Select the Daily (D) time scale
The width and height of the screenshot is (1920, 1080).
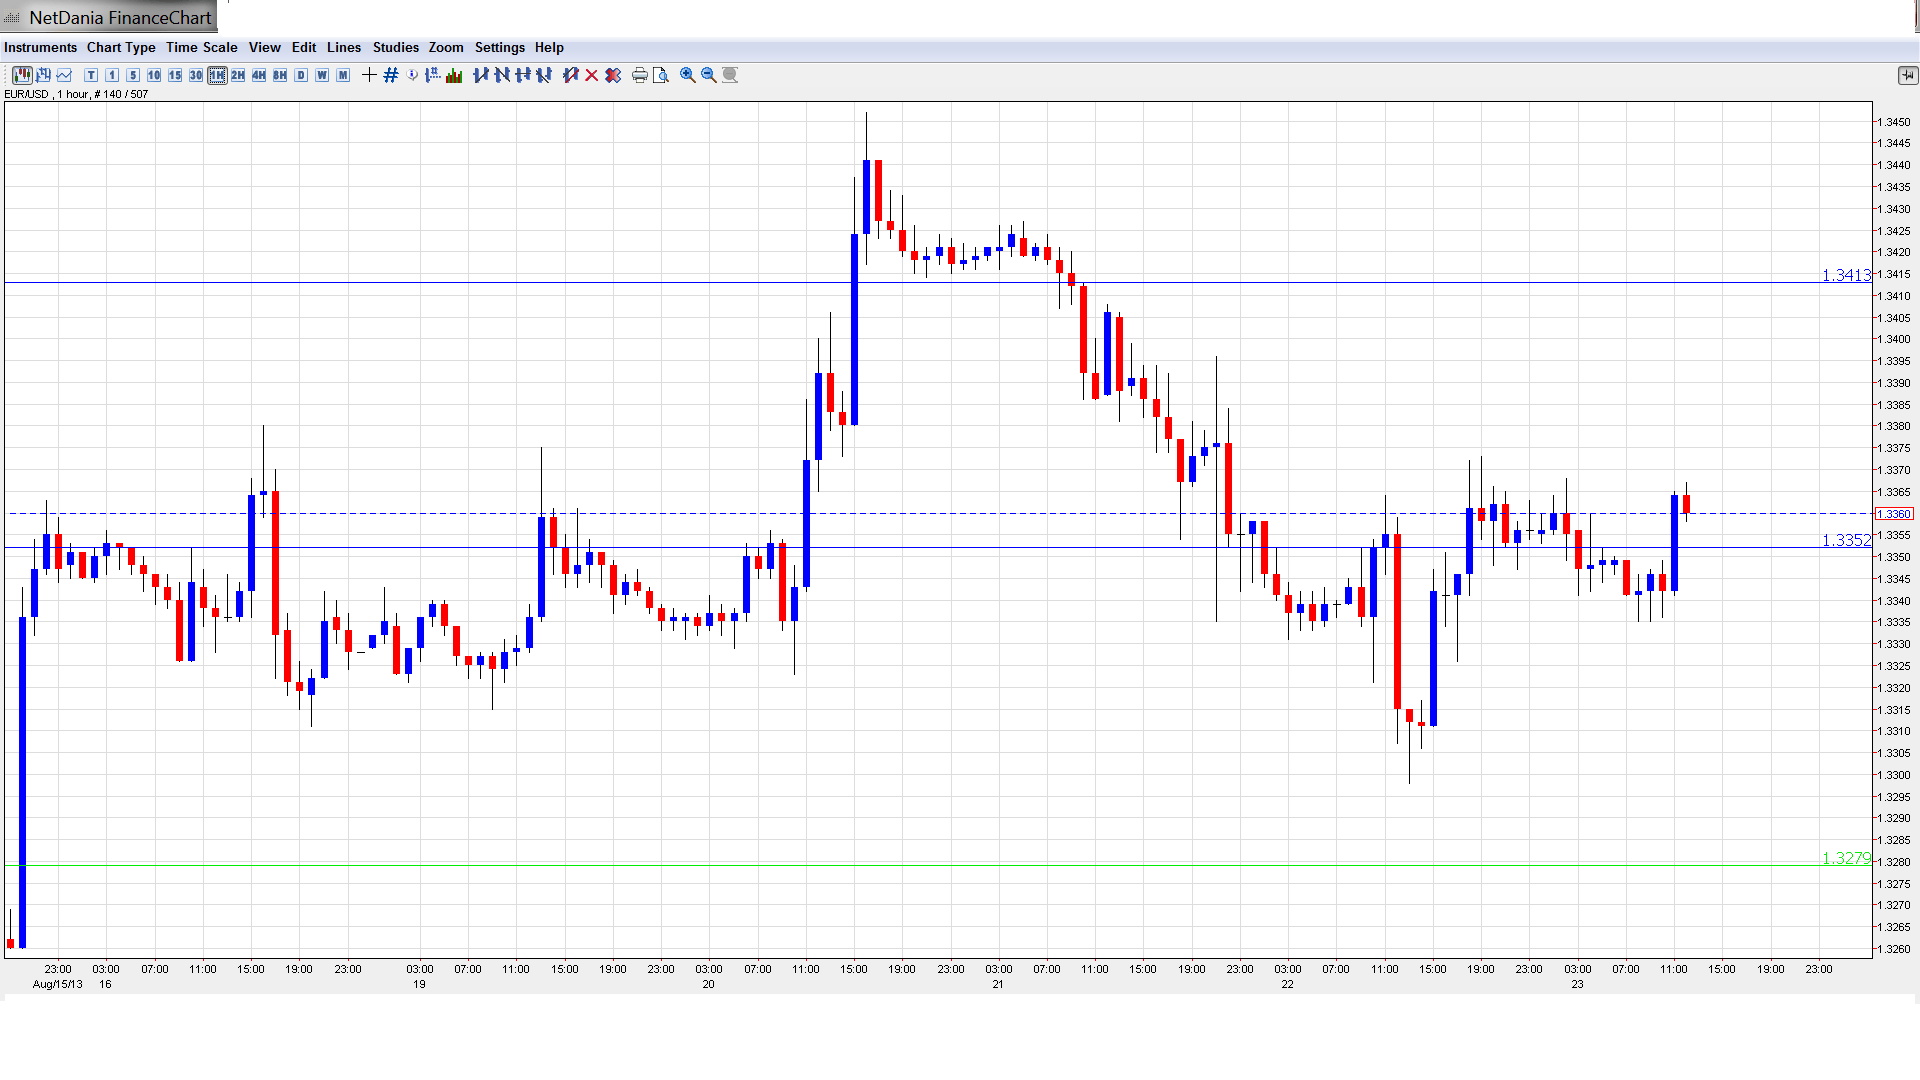[x=301, y=75]
